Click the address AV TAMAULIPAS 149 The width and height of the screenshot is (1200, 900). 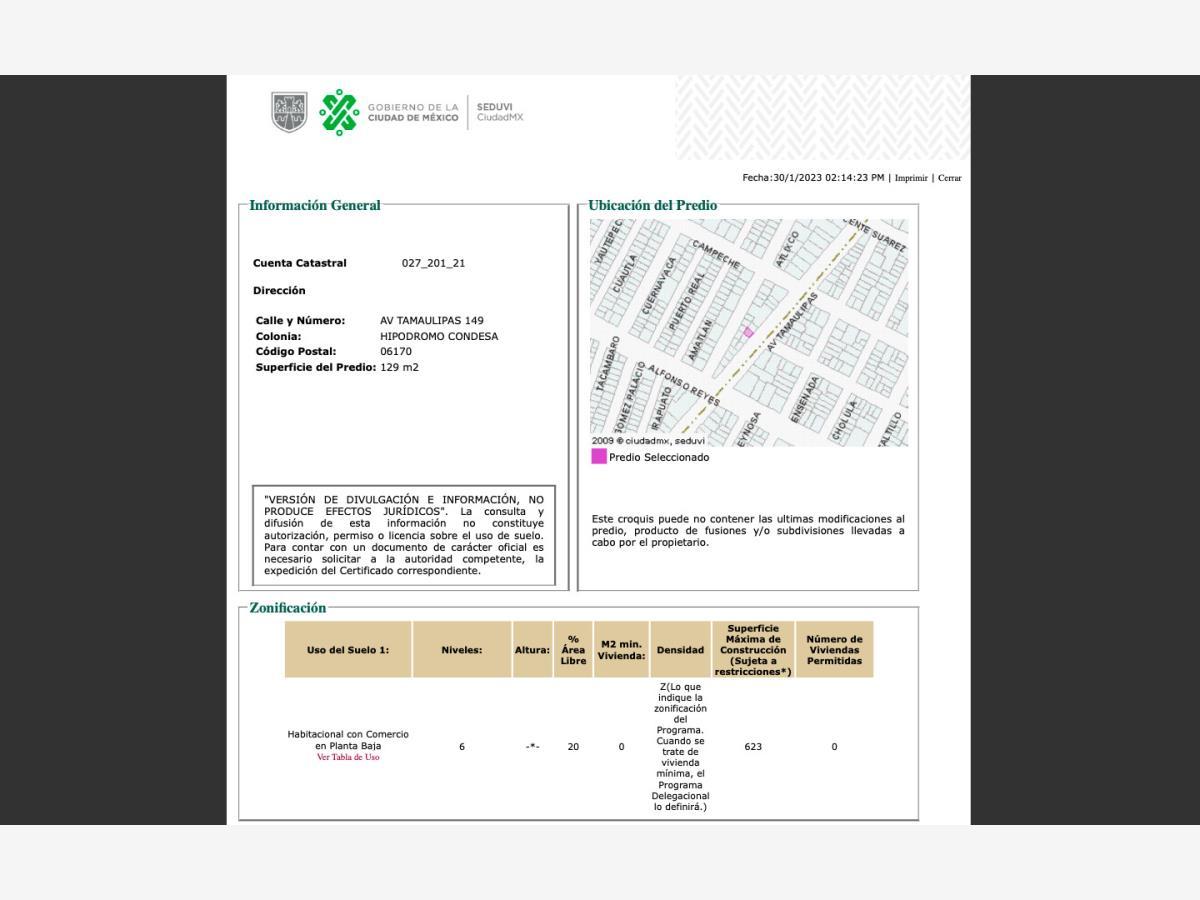pos(431,321)
